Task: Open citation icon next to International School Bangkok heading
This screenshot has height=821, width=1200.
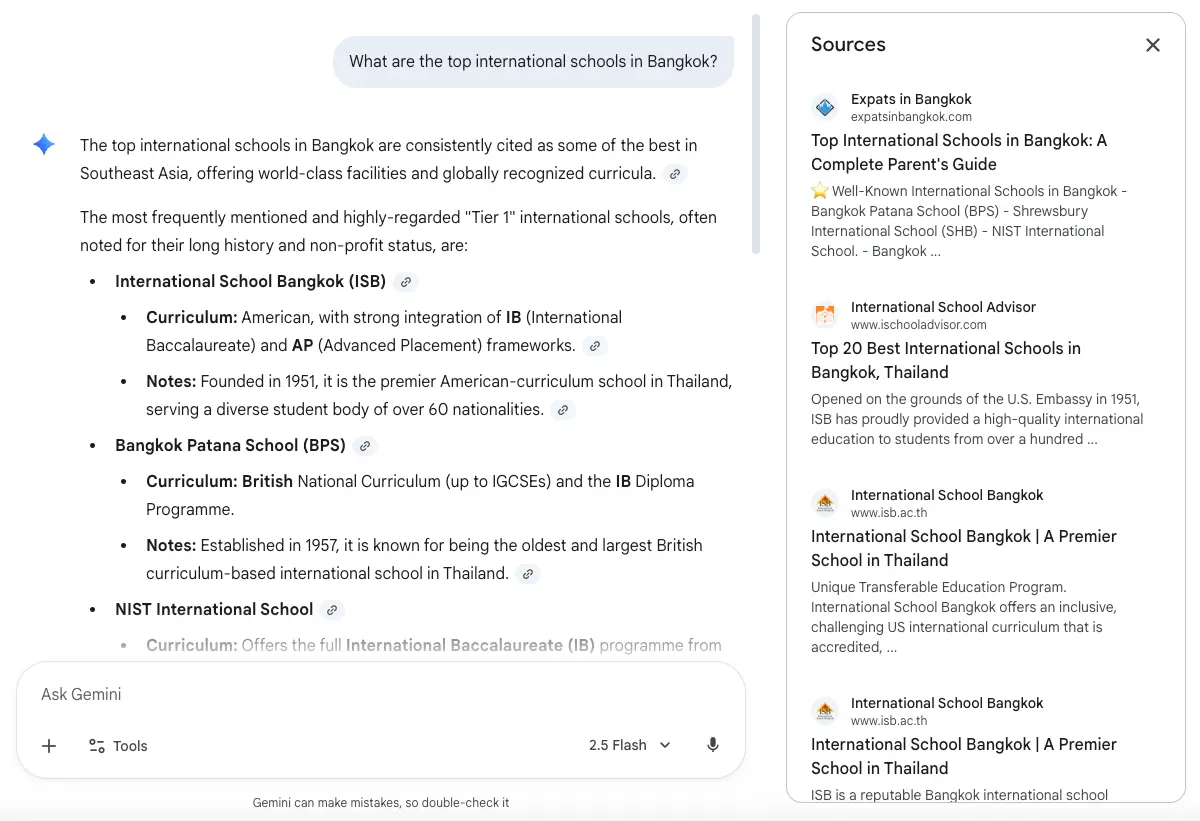Action: (x=405, y=281)
